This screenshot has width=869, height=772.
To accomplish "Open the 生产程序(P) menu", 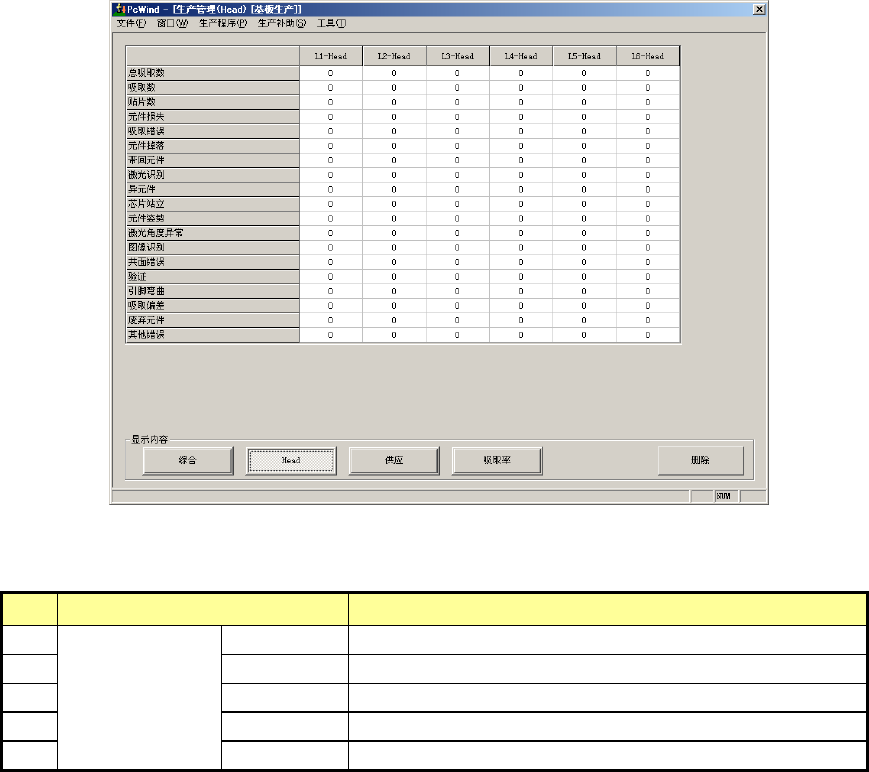I will pyautogui.click(x=223, y=23).
